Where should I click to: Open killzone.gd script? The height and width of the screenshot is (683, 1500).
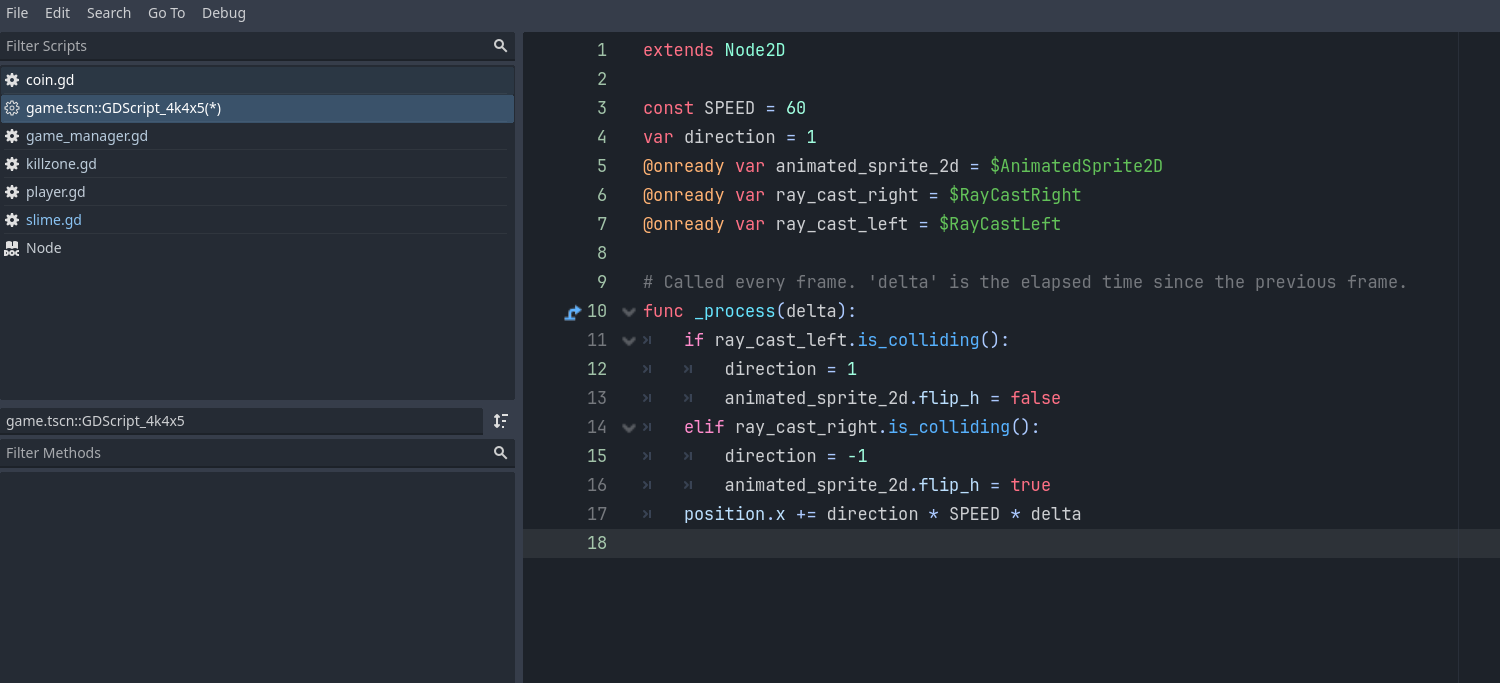point(257,164)
